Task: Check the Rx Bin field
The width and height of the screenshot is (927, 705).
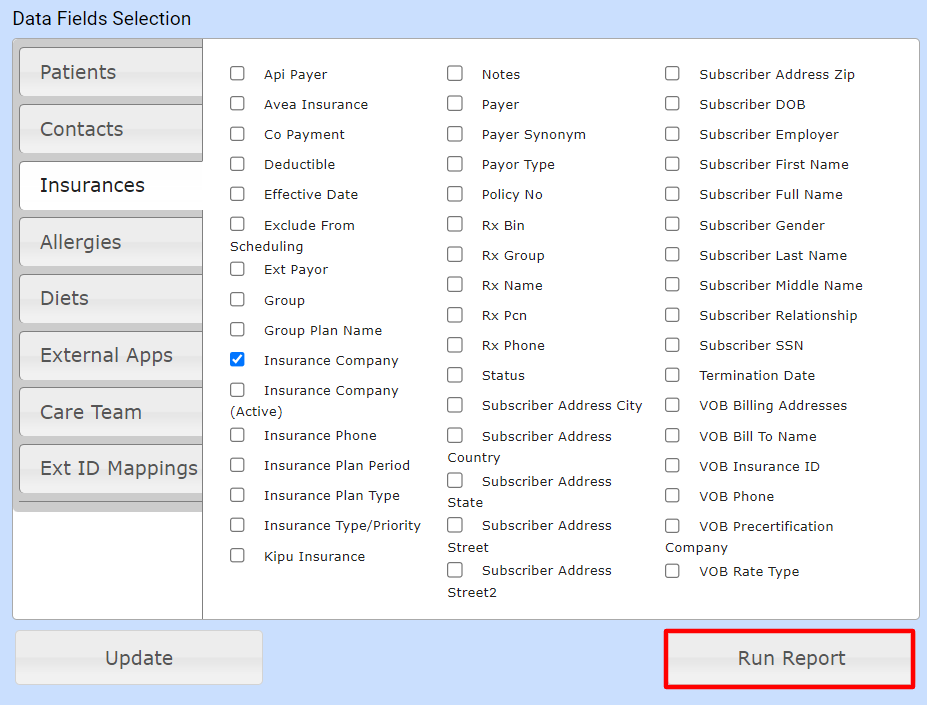Action: 455,224
